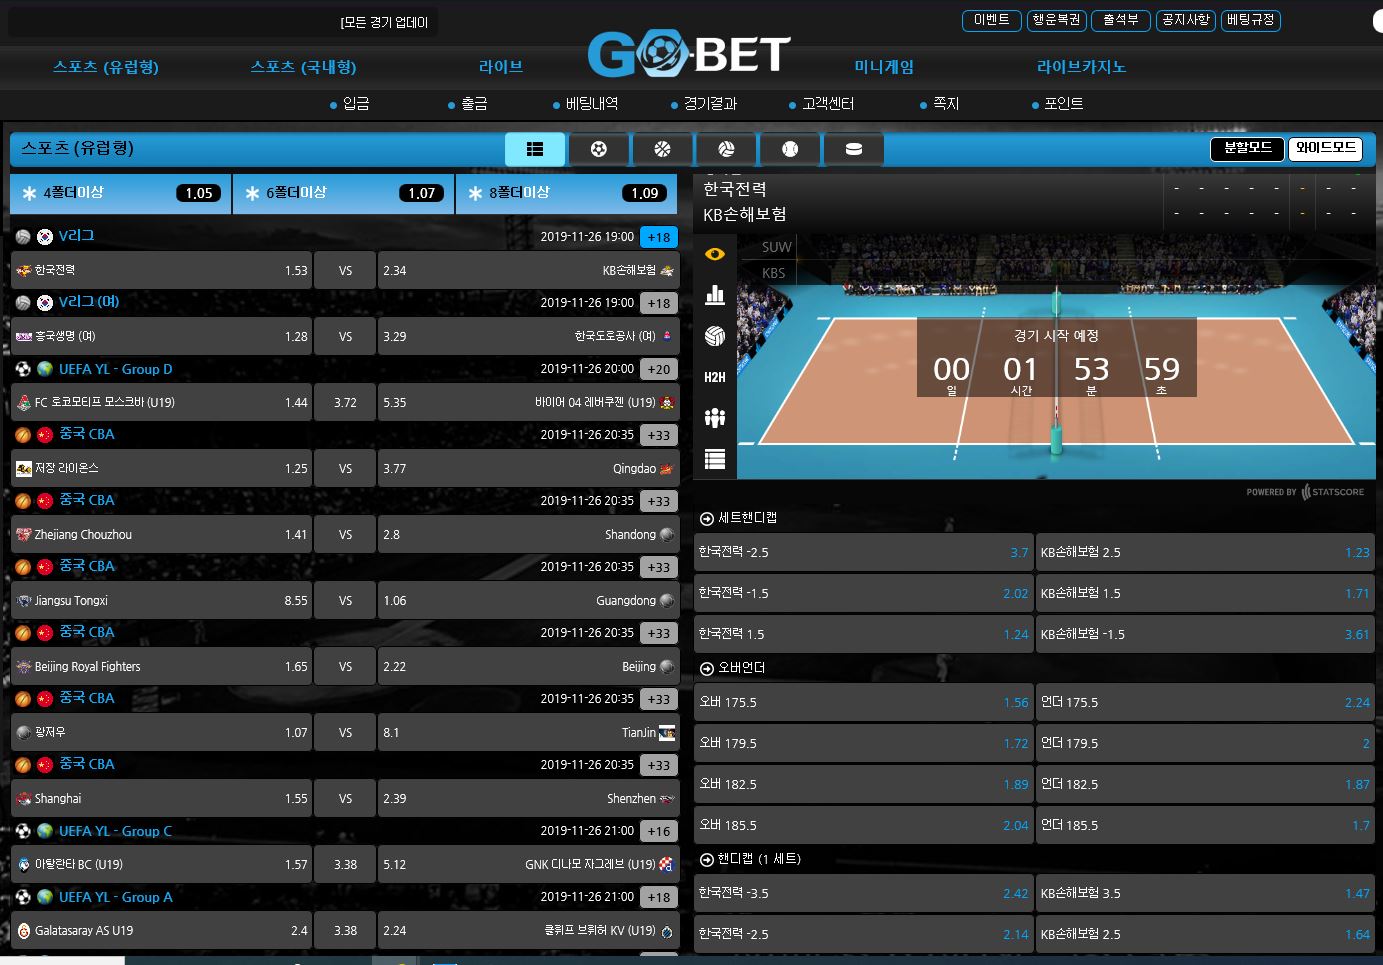Go to the 라이브 menu

pos(501,67)
